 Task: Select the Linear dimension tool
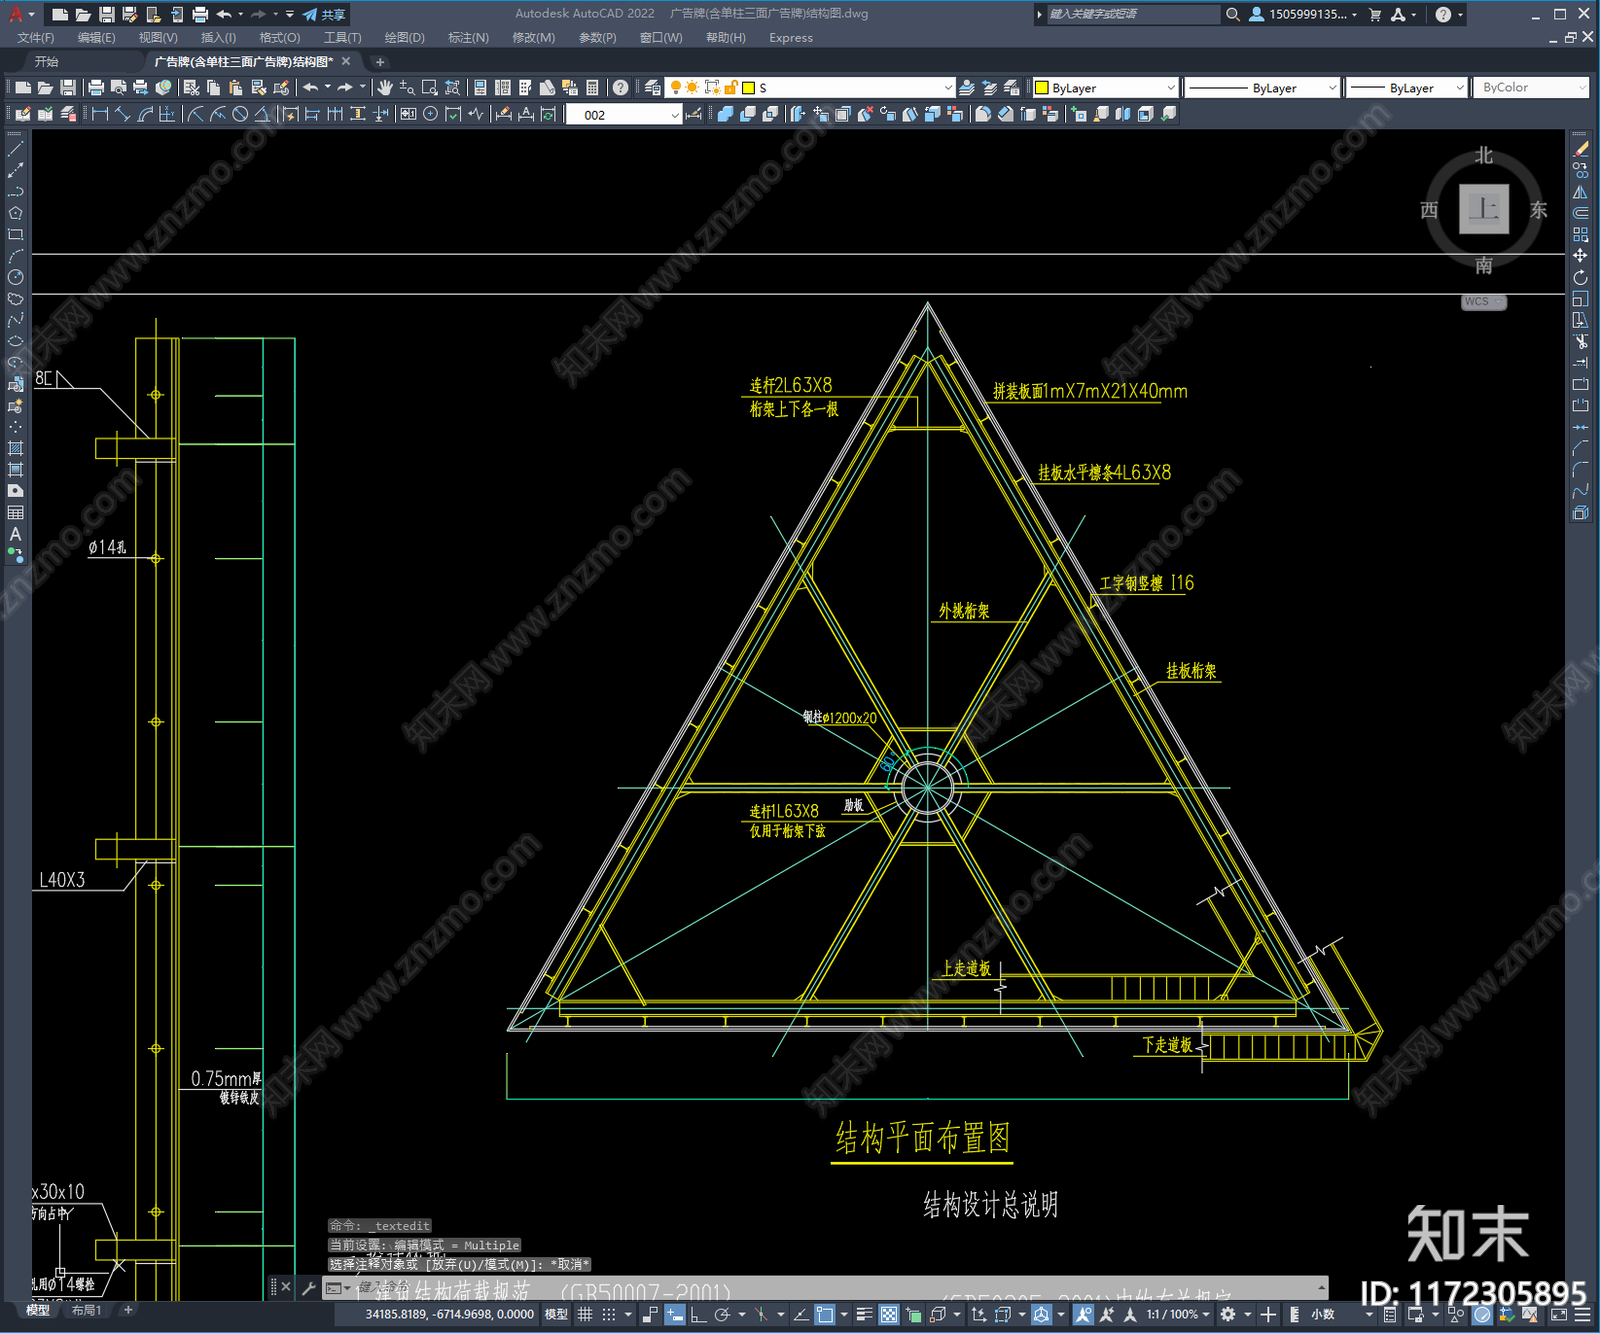100,114
